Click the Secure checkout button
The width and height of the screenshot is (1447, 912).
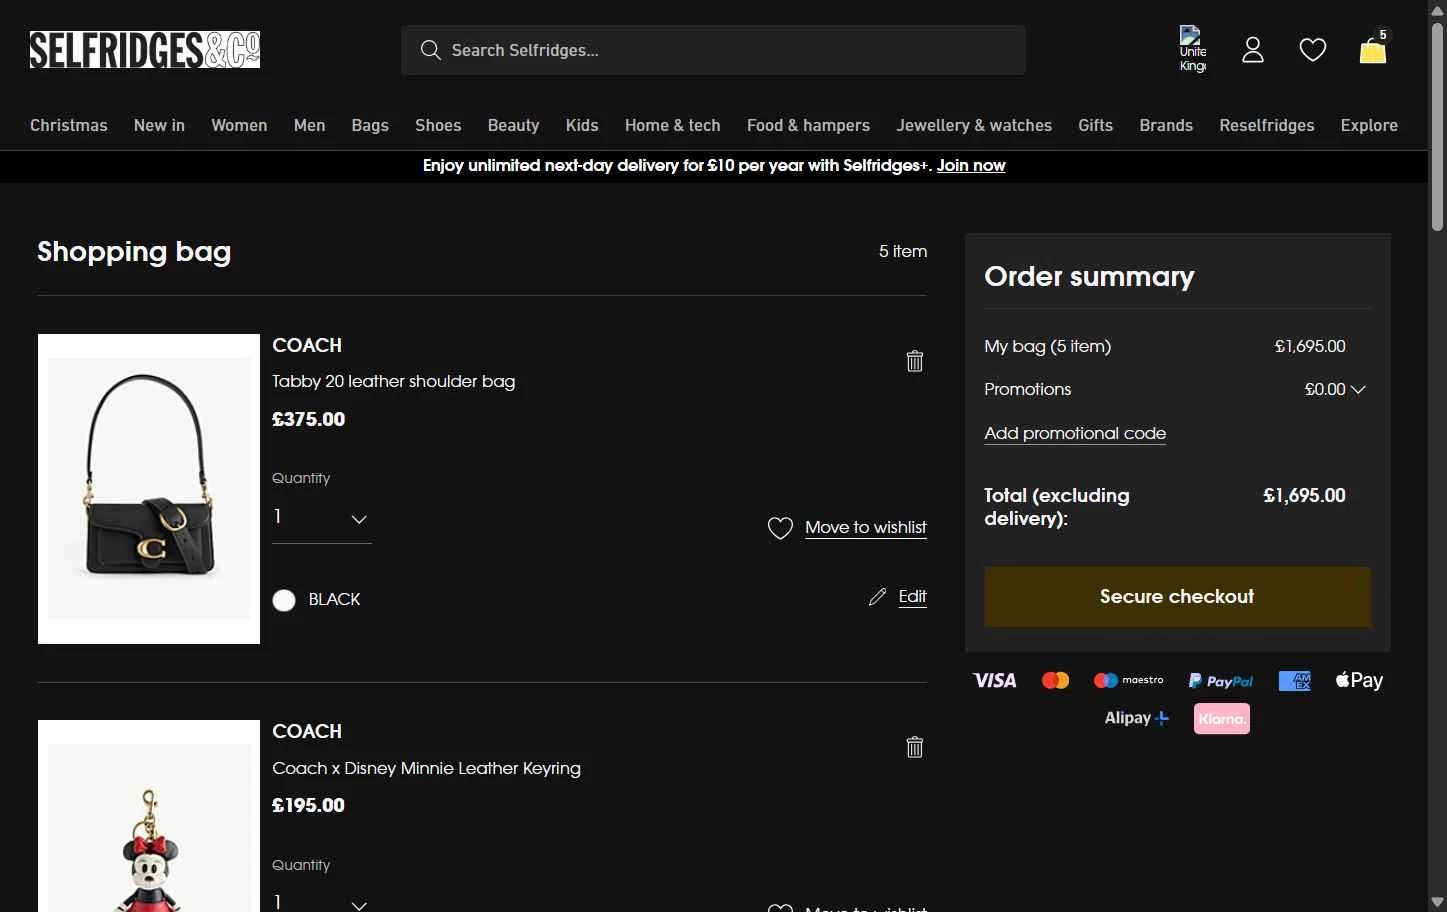[x=1177, y=597]
